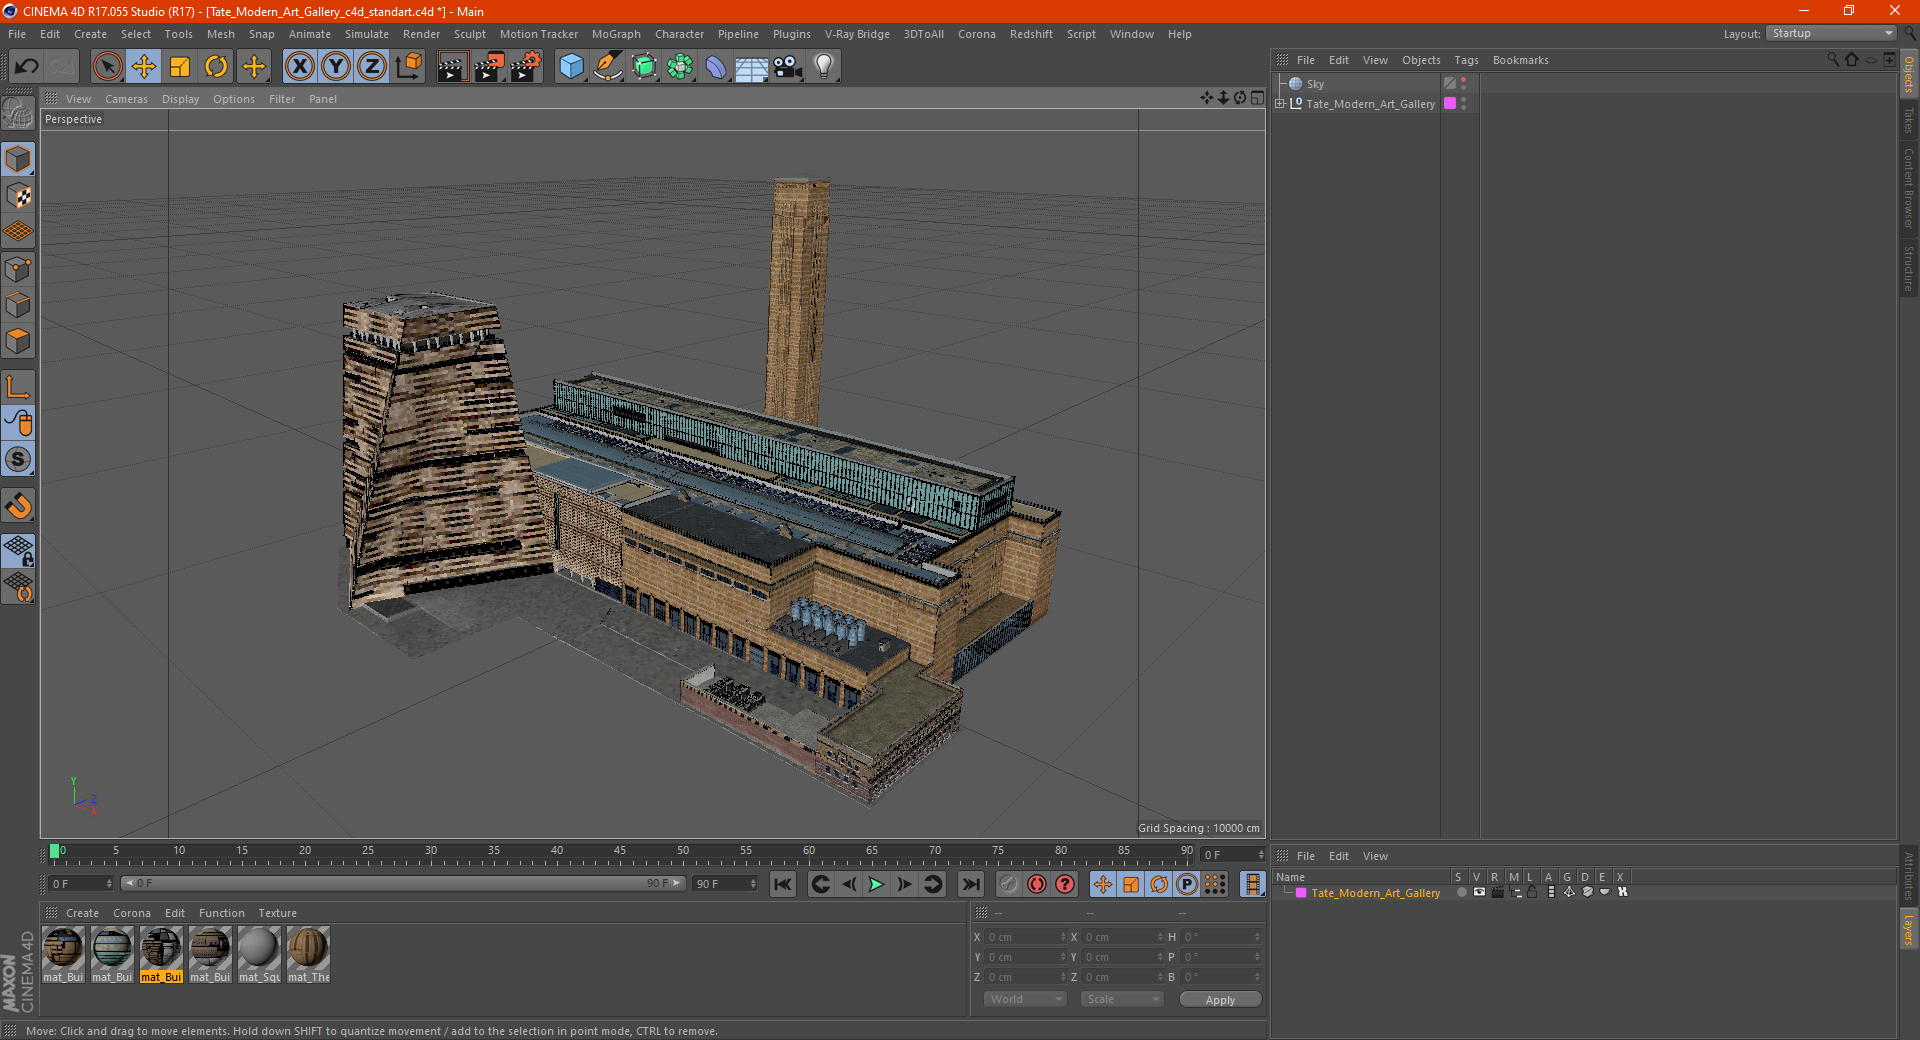The width and height of the screenshot is (1920, 1040).
Task: Record active objects keyframe
Action: 1008,884
